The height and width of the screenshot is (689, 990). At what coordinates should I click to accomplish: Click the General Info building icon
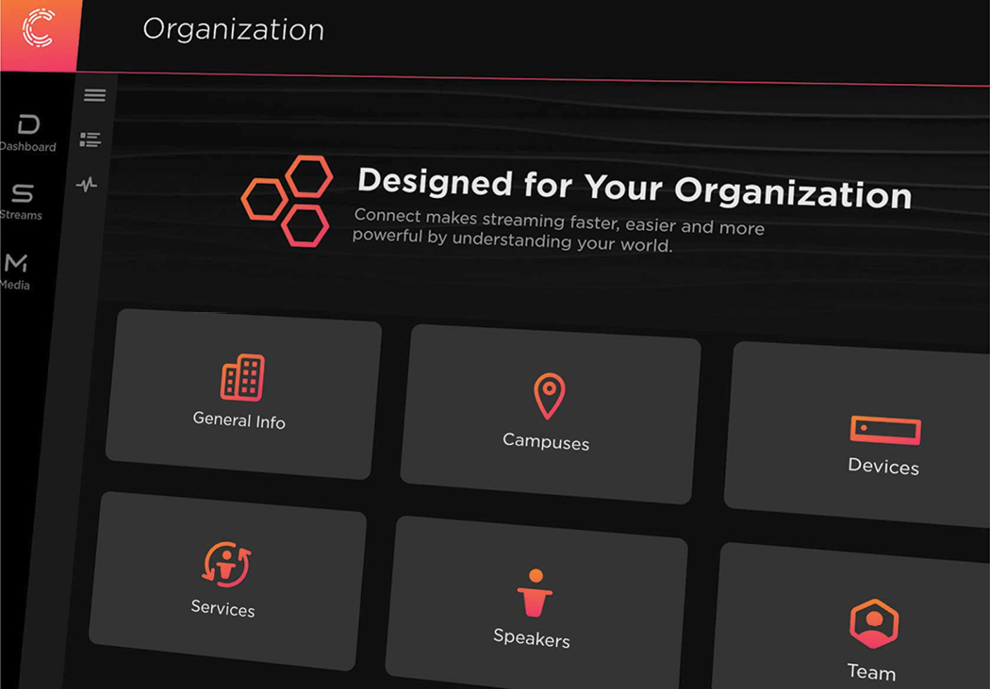point(242,378)
